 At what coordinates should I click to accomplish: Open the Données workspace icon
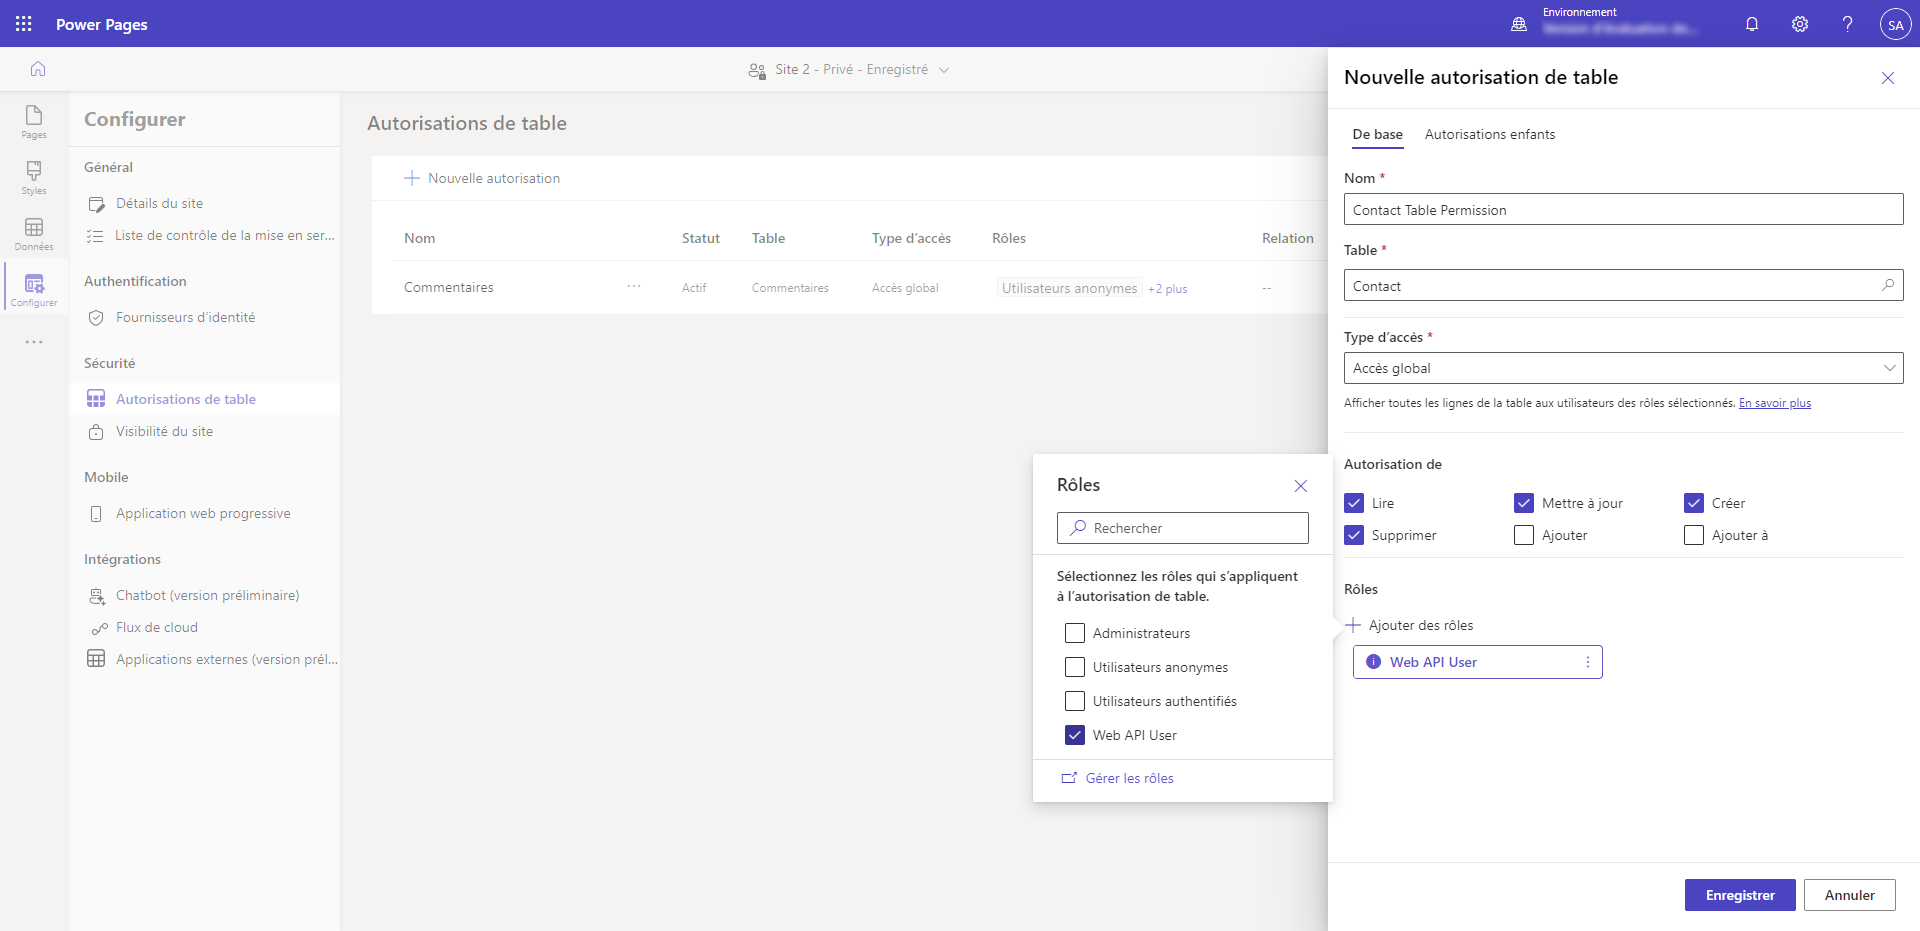(x=34, y=234)
